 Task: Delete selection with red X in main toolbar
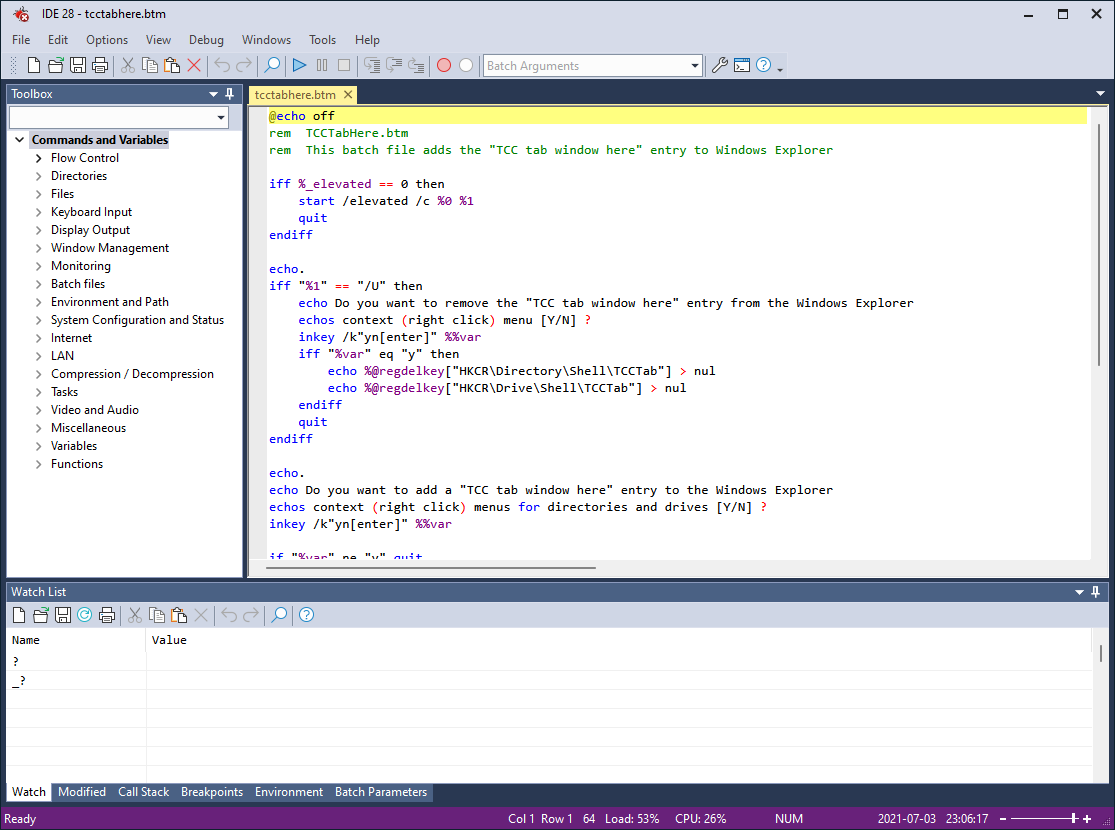pos(194,65)
